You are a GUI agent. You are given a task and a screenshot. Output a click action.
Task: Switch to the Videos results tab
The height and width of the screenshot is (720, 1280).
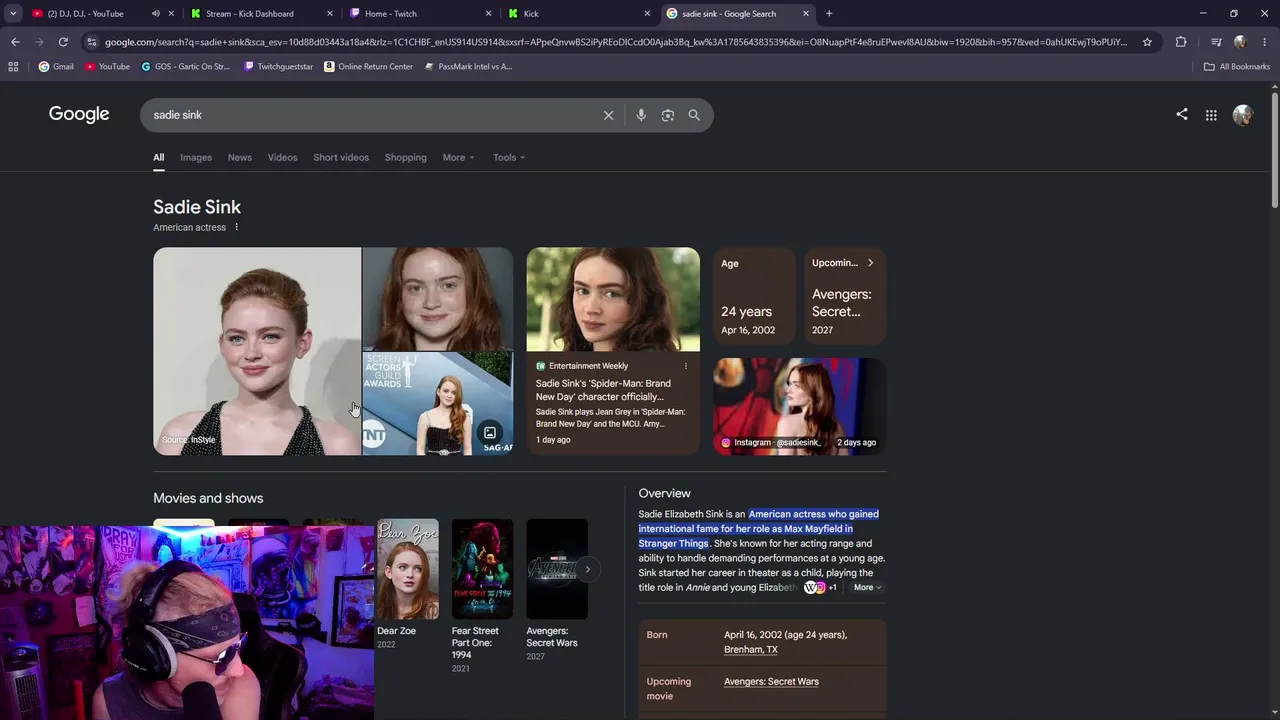pyautogui.click(x=283, y=157)
